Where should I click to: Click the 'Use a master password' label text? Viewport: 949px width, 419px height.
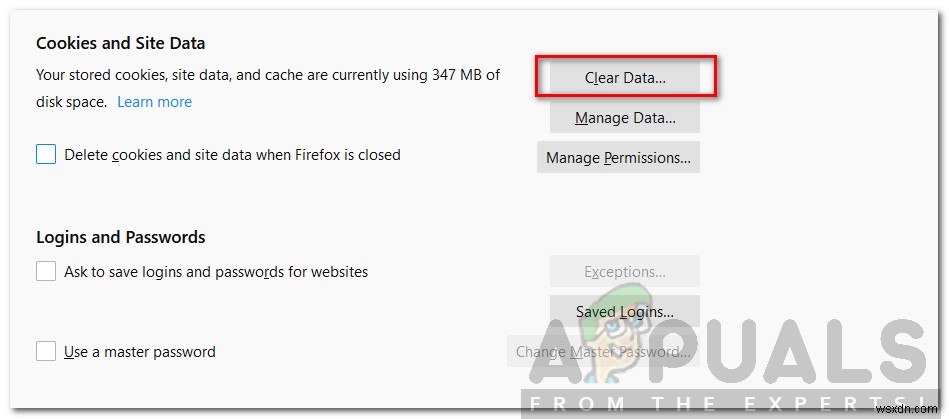tap(140, 351)
